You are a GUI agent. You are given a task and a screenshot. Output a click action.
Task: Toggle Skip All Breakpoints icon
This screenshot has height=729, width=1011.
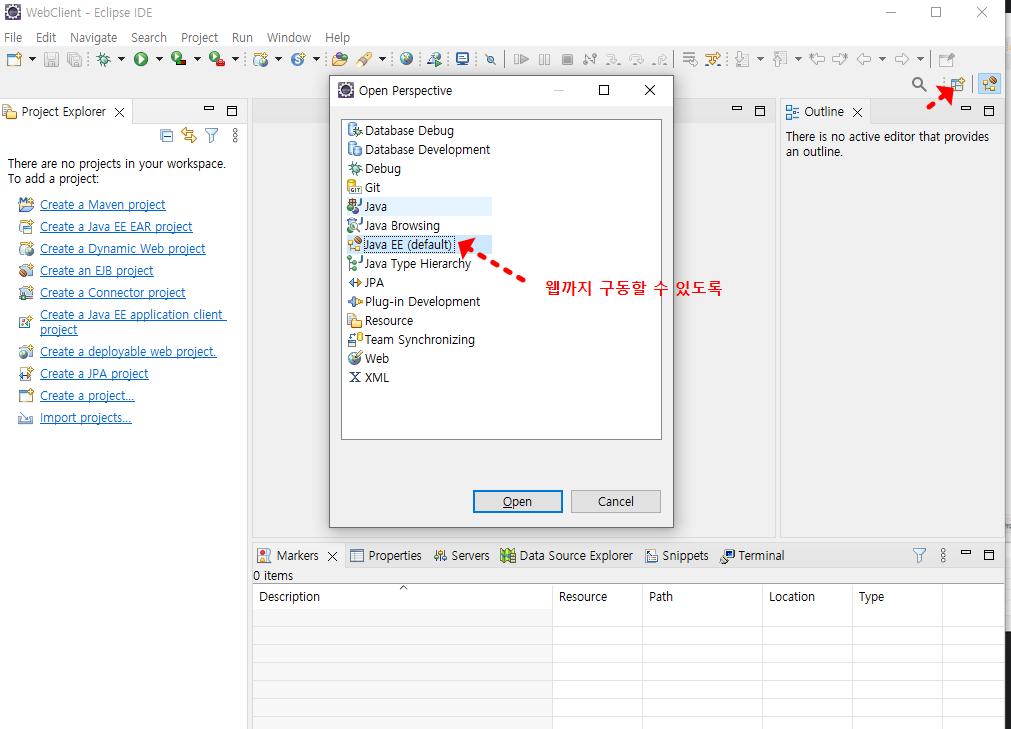(x=491, y=60)
